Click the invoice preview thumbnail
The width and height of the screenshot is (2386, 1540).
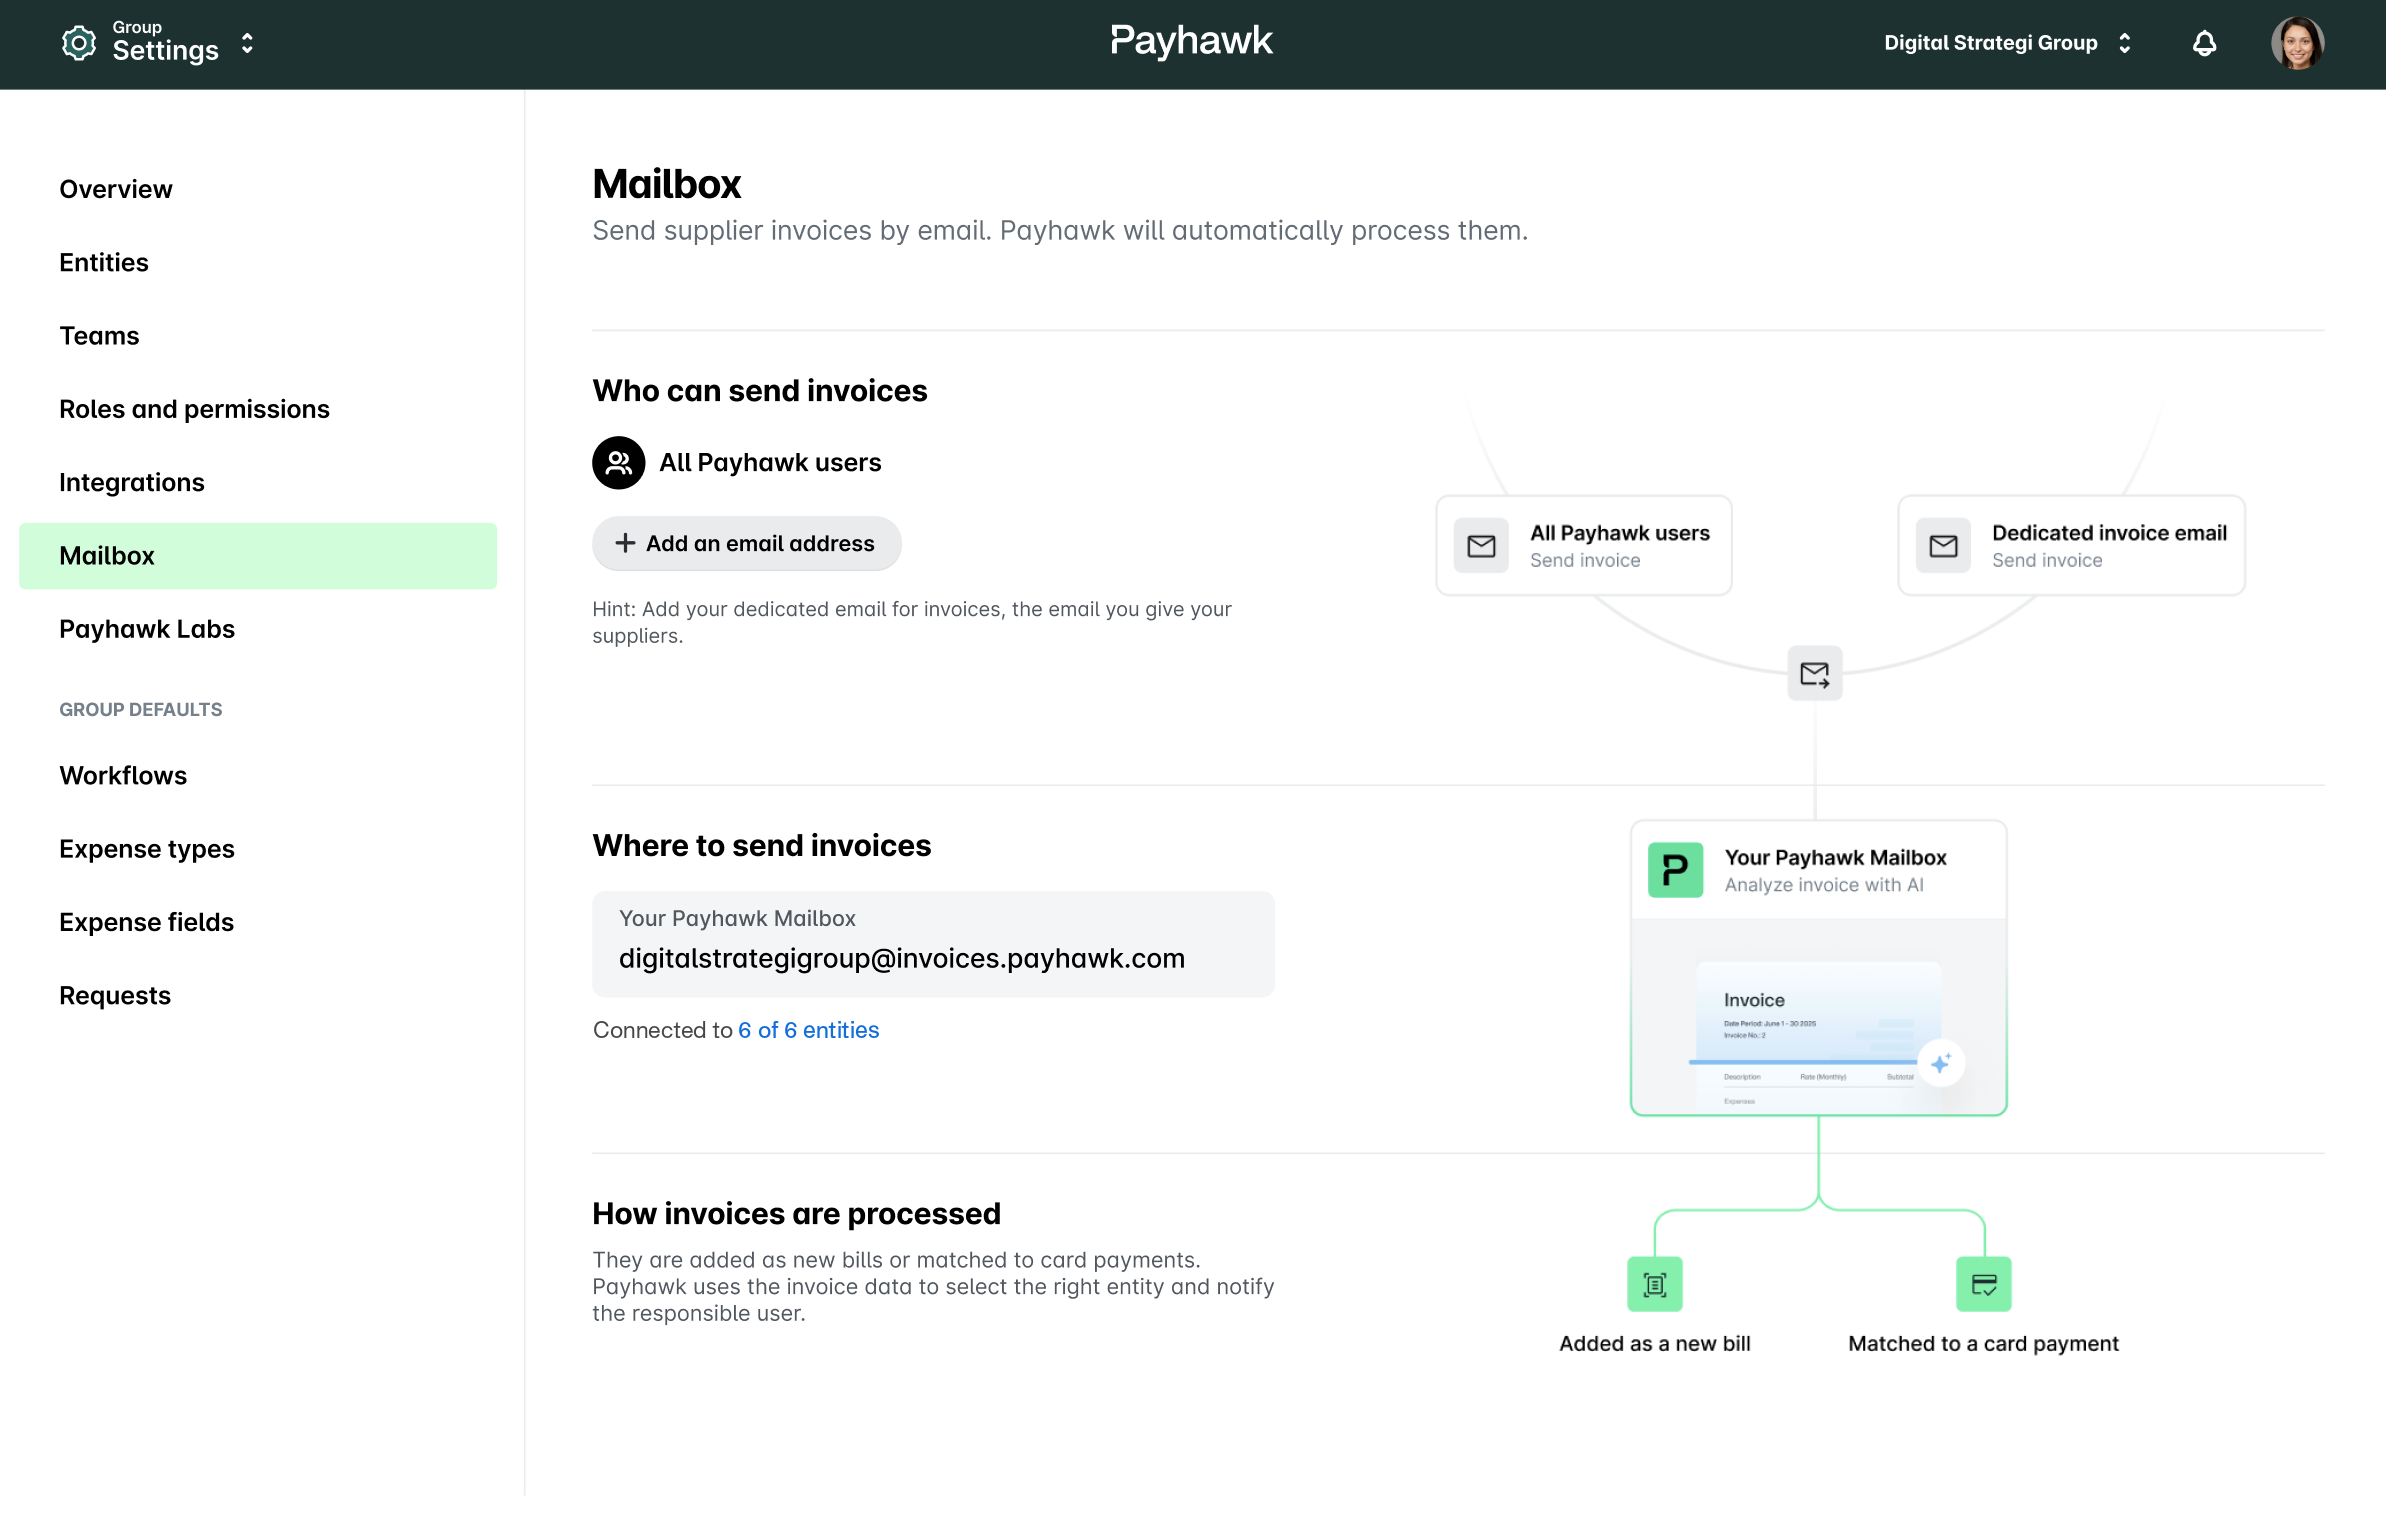(x=1818, y=1035)
